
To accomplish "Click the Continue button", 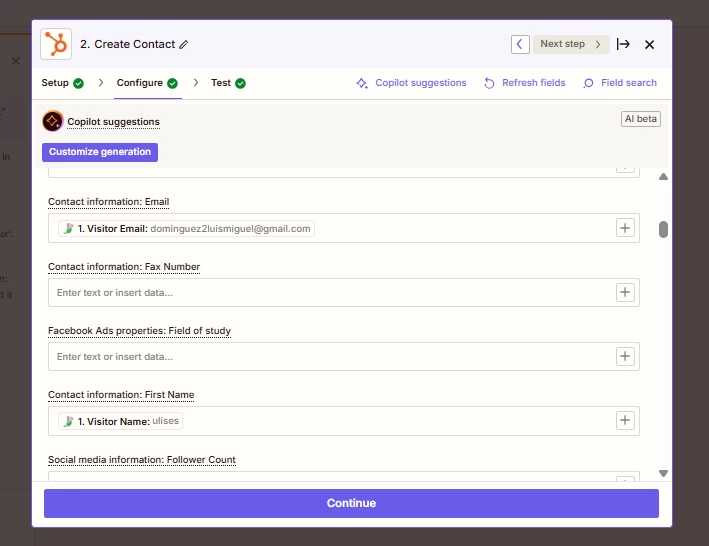I will [x=351, y=503].
